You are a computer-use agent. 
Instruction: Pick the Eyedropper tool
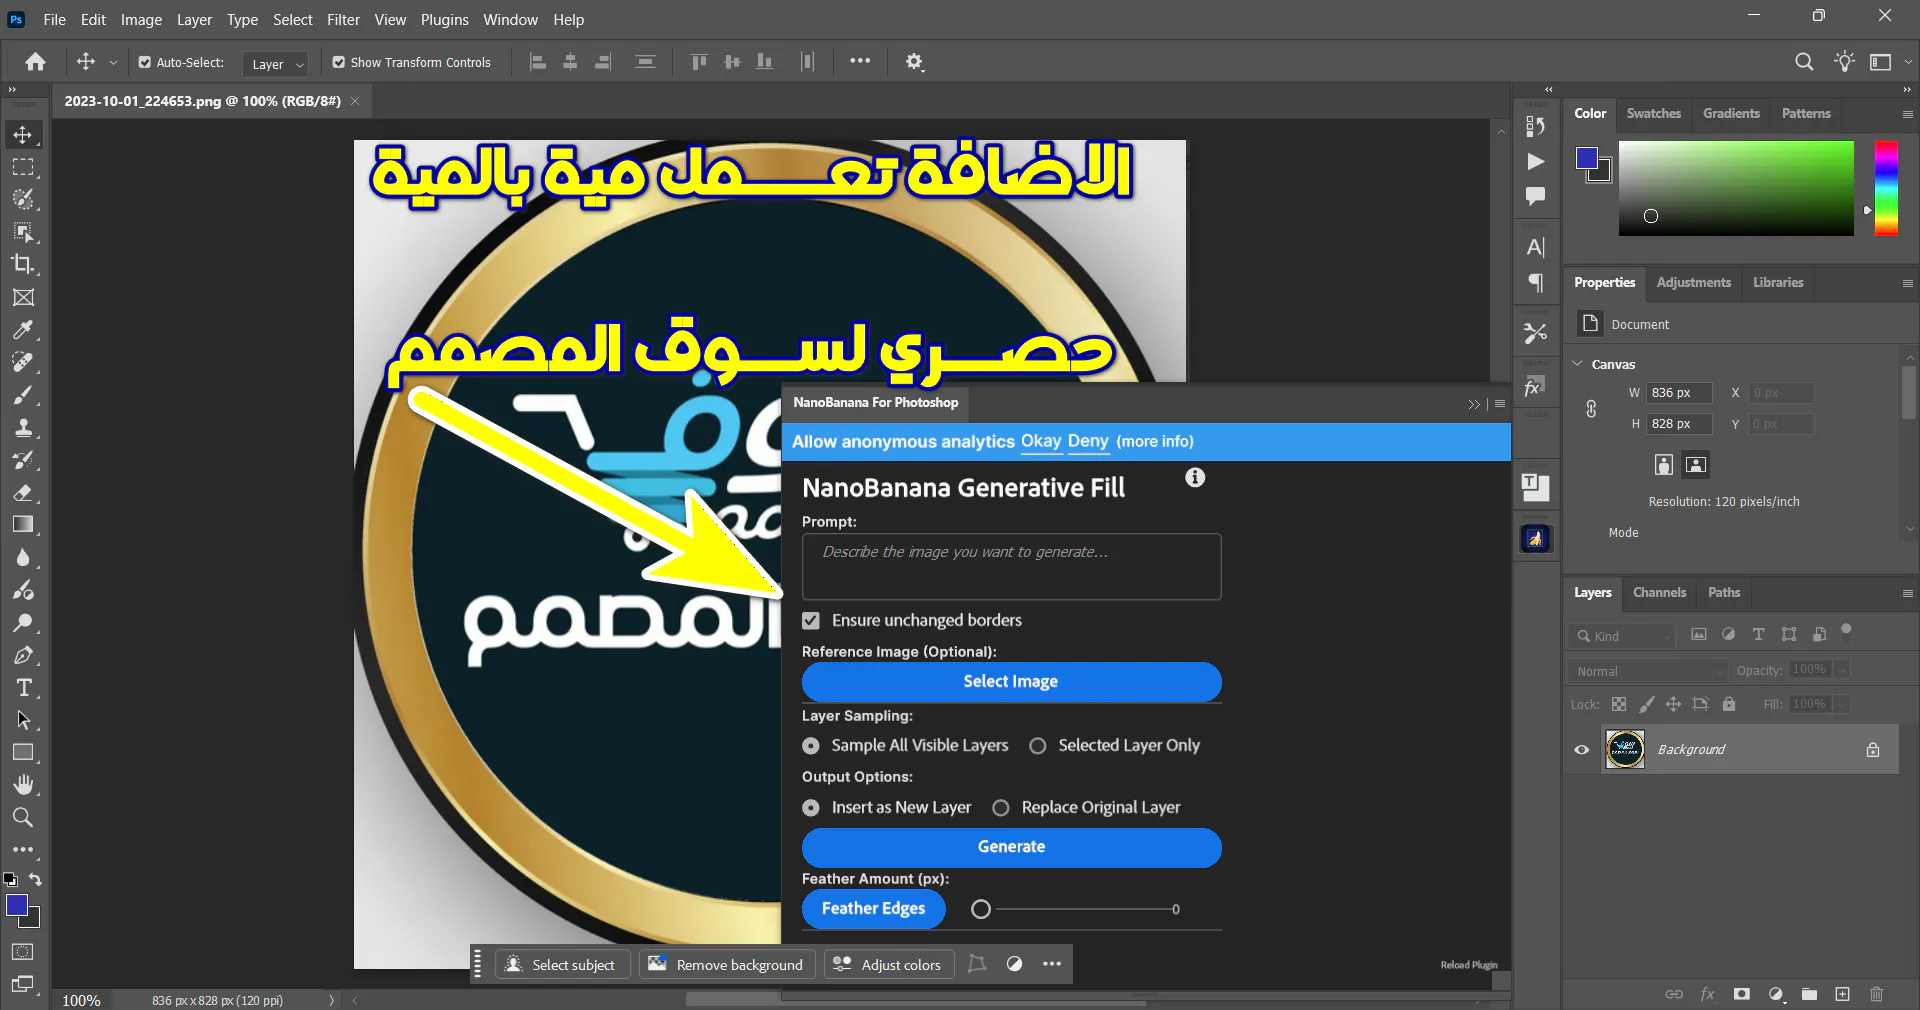click(24, 330)
